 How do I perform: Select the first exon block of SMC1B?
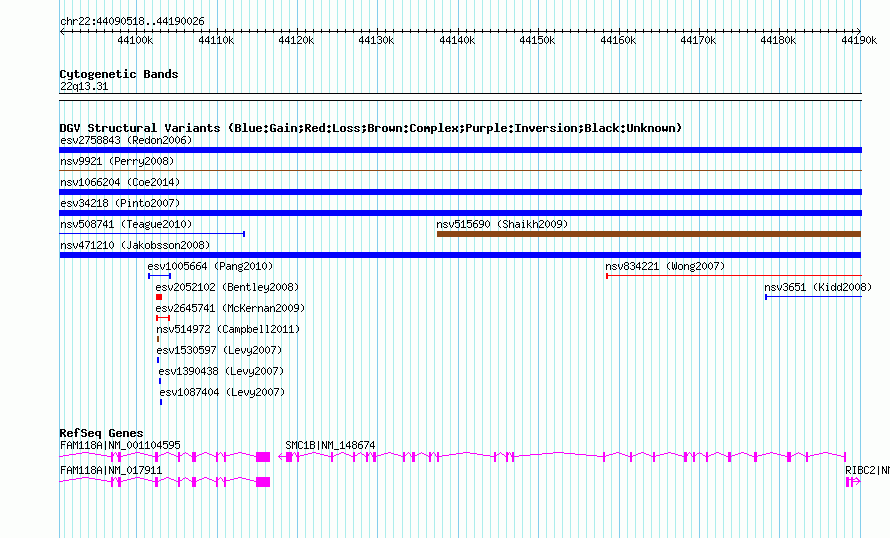289,457
